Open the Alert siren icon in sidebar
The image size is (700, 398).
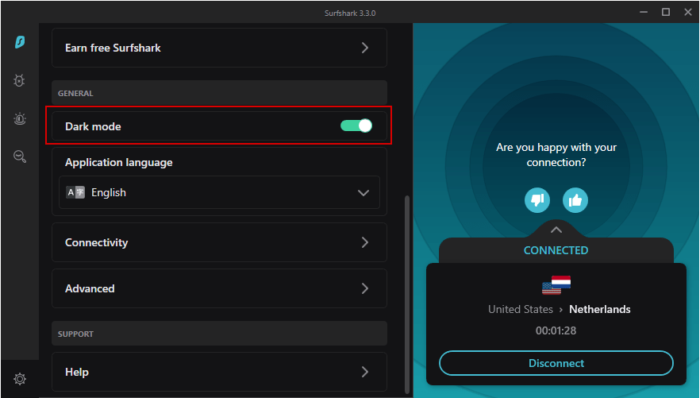(x=20, y=119)
